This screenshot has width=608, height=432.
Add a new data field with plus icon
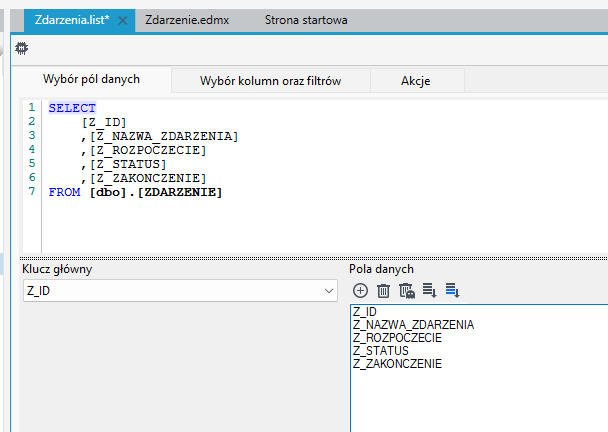click(x=360, y=290)
